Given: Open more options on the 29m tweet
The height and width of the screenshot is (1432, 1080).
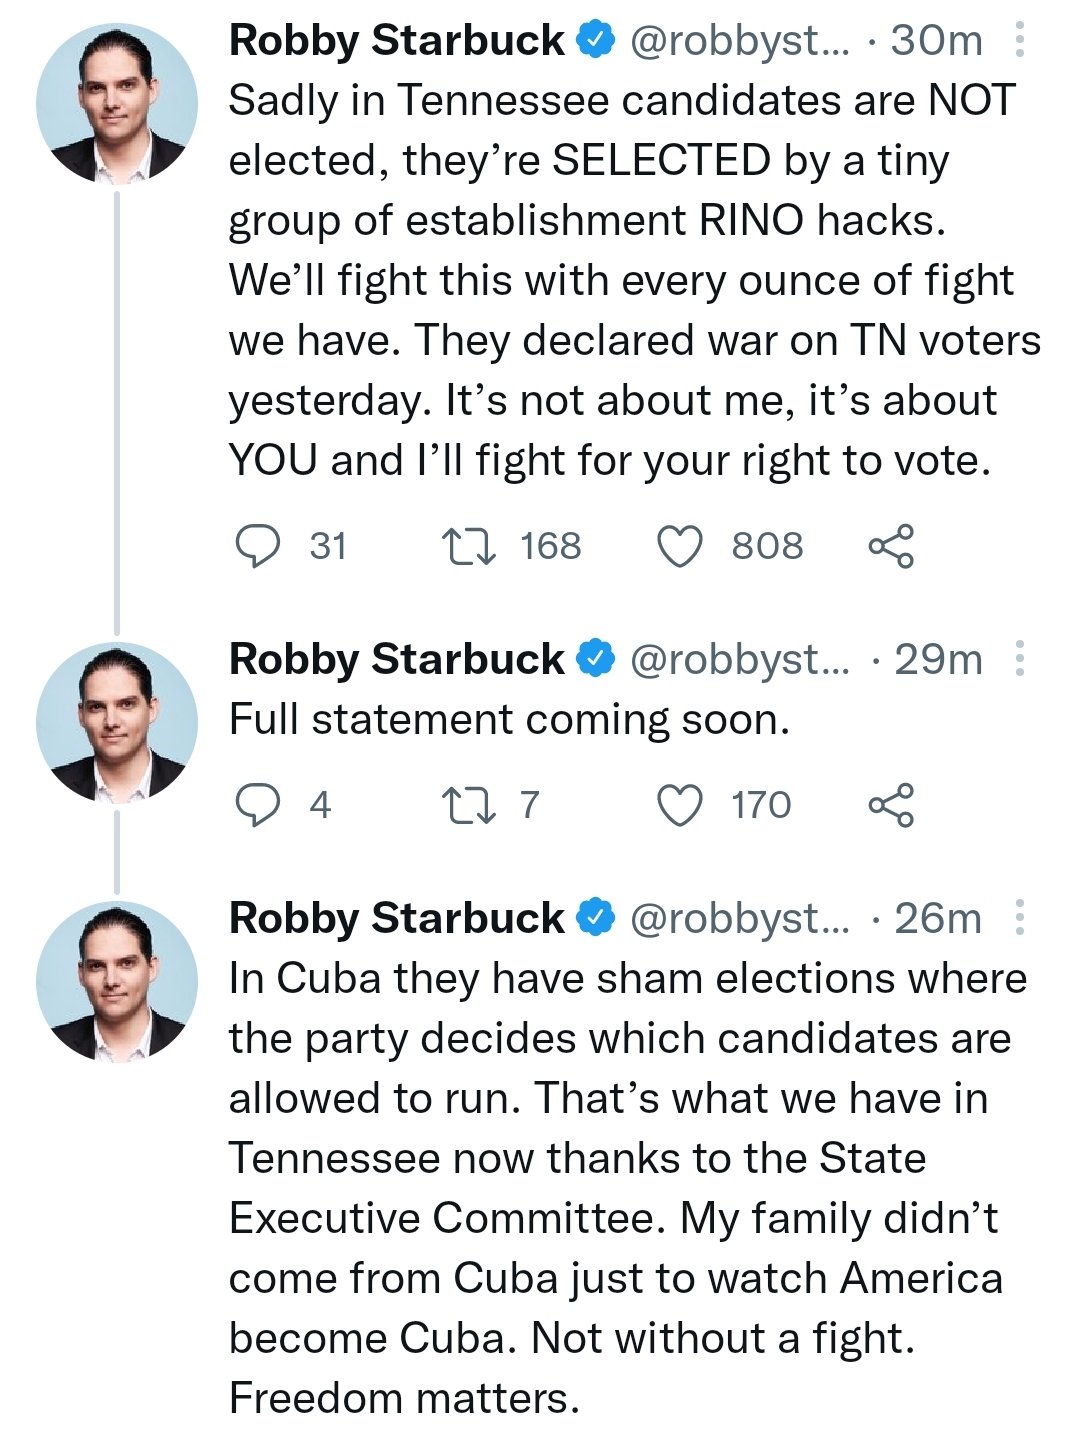Looking at the screenshot, I should click(x=1019, y=659).
